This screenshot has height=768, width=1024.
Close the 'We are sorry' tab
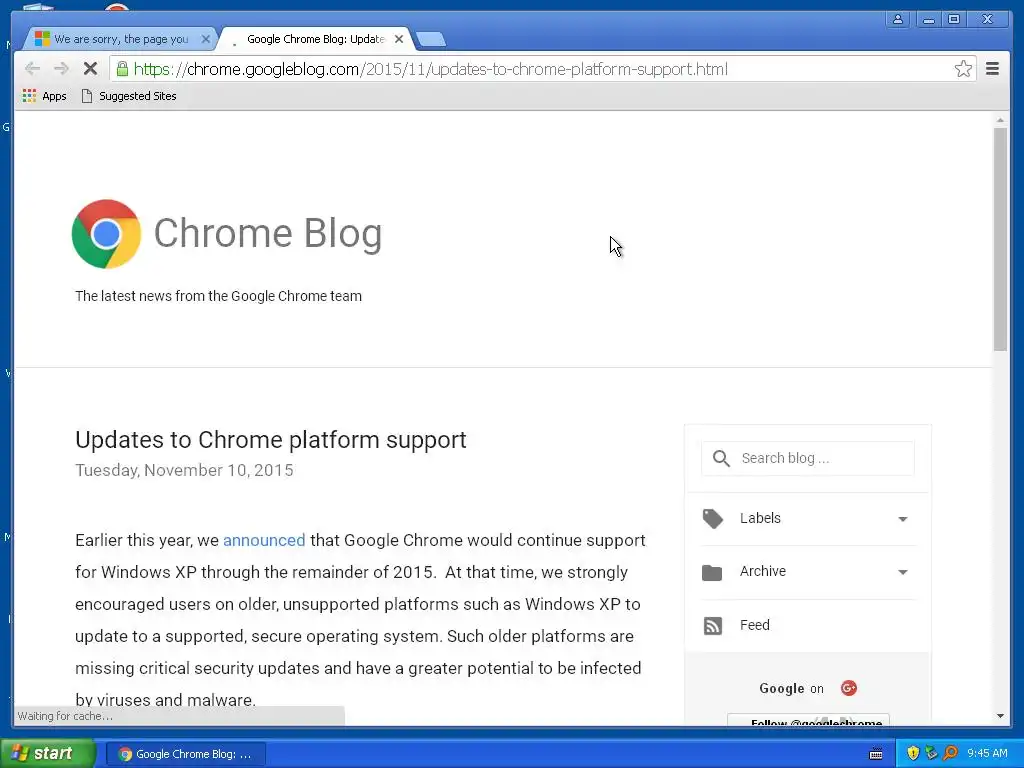pos(206,39)
